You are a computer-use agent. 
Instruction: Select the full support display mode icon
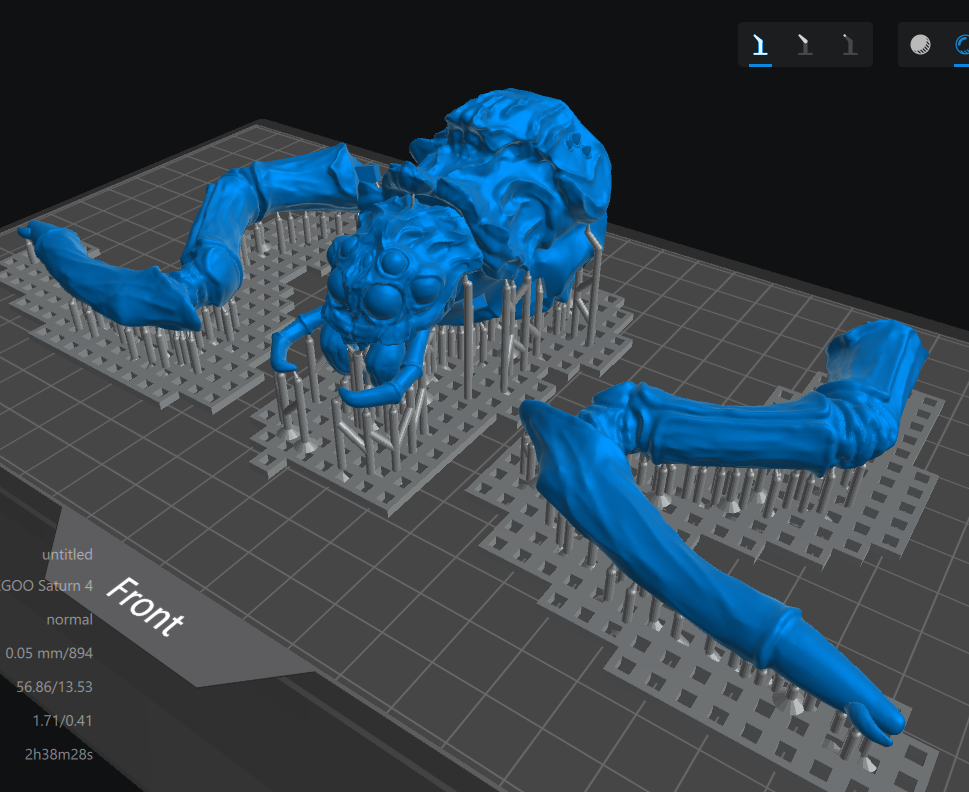tap(760, 44)
